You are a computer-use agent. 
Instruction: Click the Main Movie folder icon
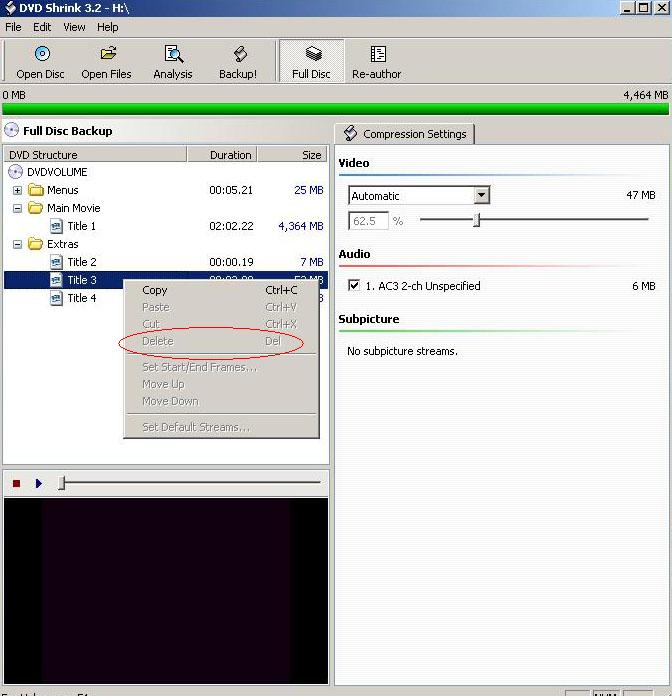coord(36,208)
